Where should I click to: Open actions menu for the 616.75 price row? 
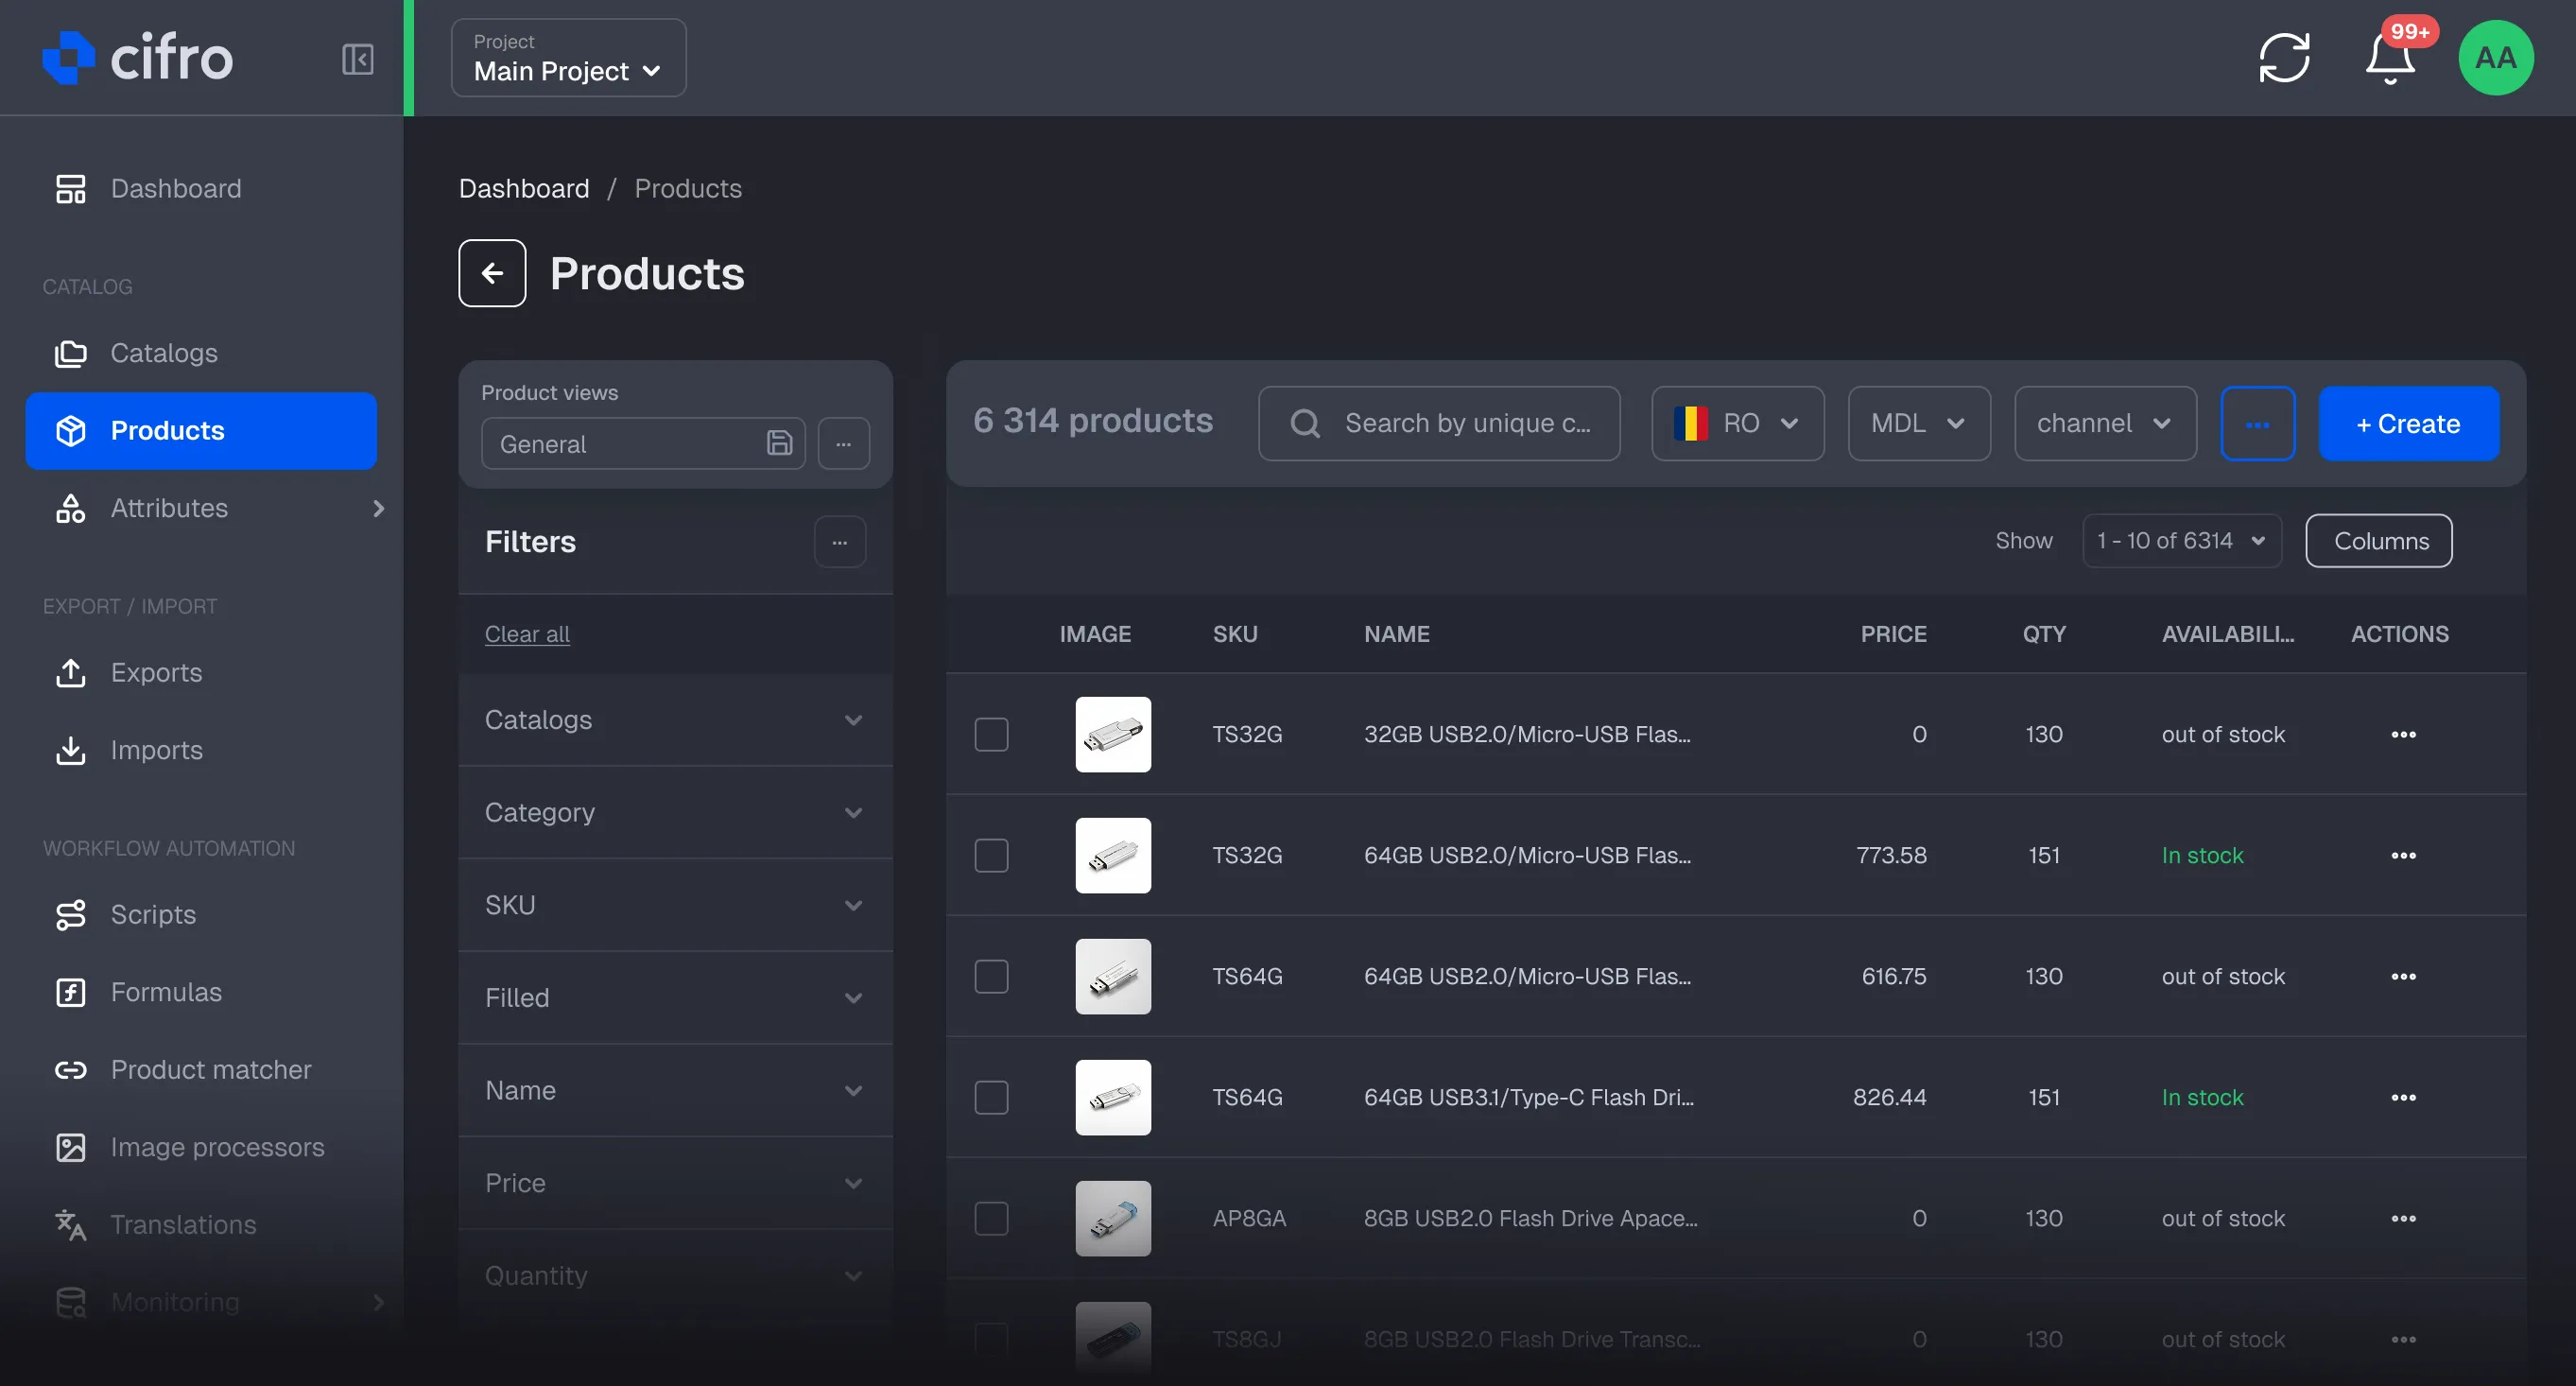click(2403, 976)
